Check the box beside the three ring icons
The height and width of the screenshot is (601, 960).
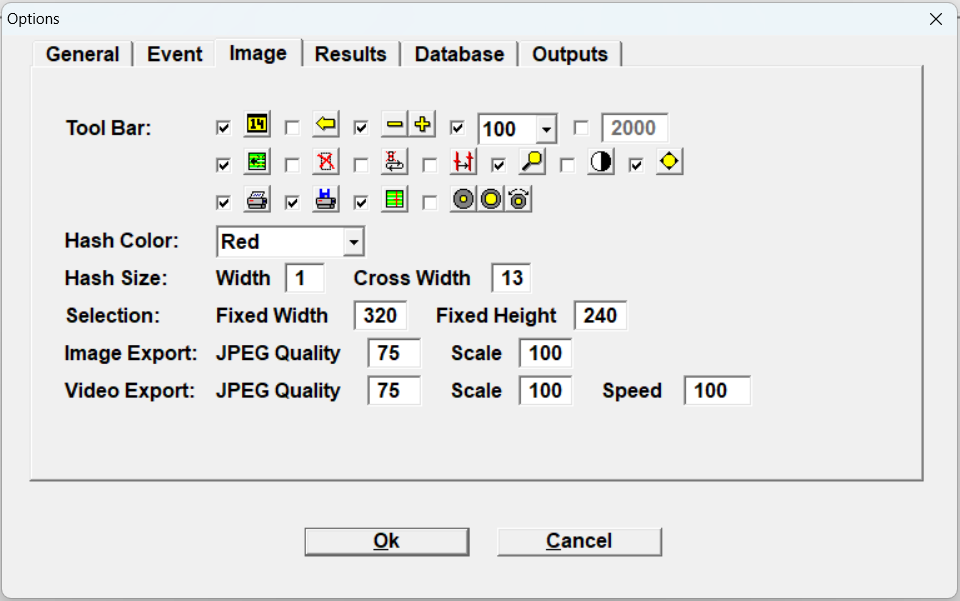point(430,203)
